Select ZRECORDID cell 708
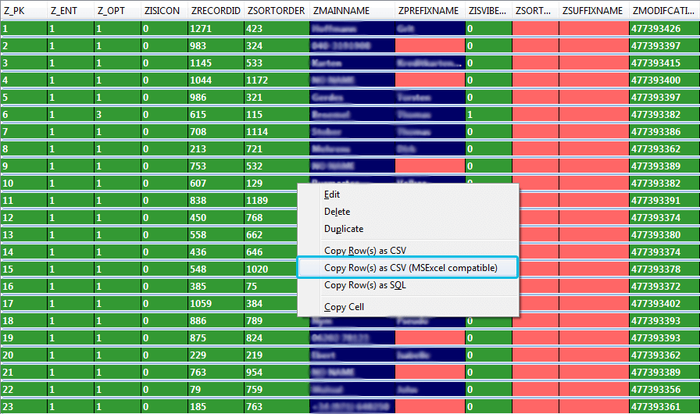The height and width of the screenshot is (414, 700). pos(216,132)
